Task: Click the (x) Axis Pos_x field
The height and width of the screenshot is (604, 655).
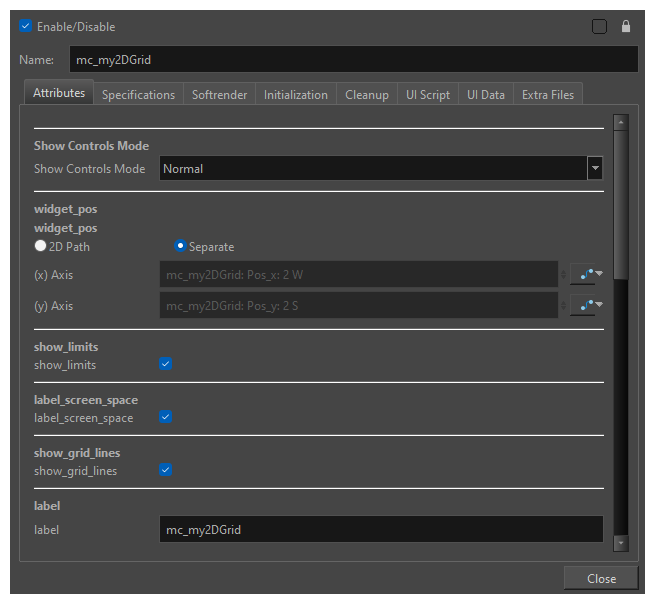Action: (x=359, y=274)
